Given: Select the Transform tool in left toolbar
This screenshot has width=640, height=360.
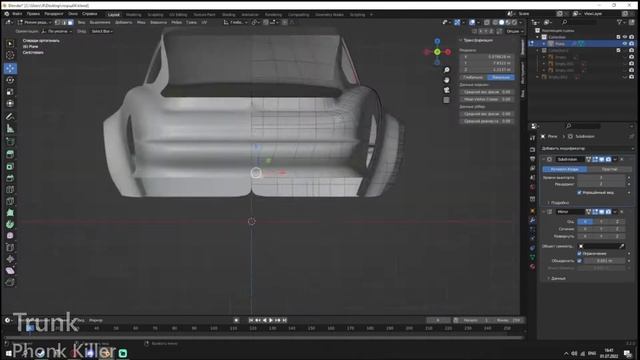Looking at the screenshot, I should coord(10,104).
